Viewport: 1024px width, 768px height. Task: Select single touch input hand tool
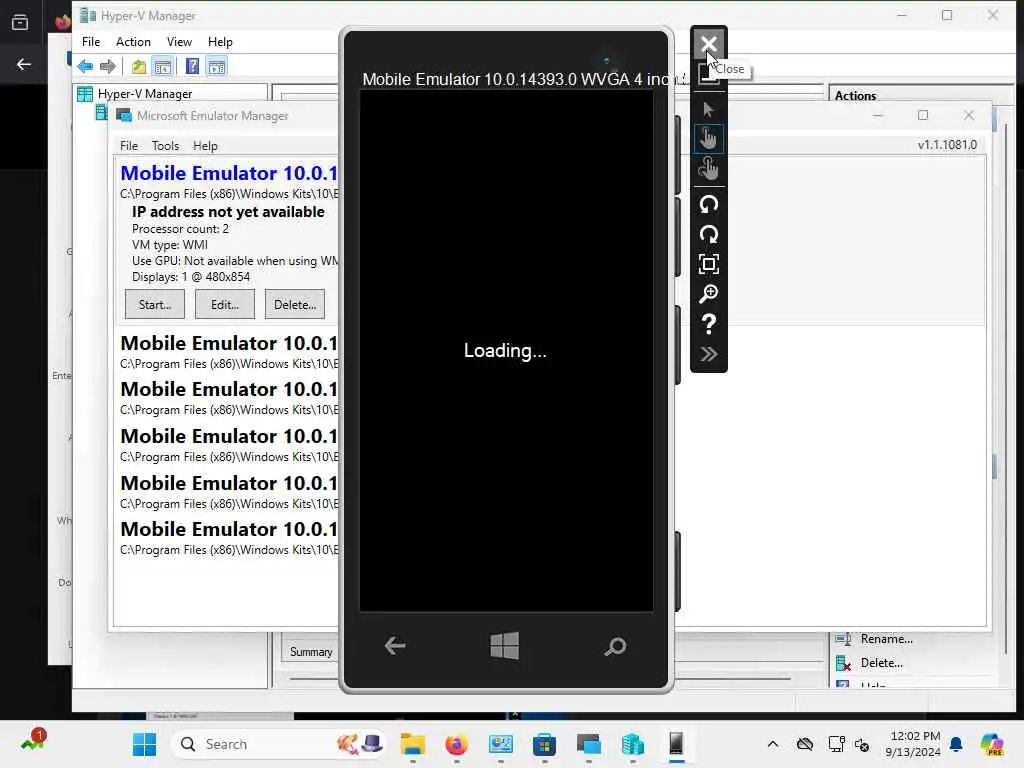pos(709,138)
